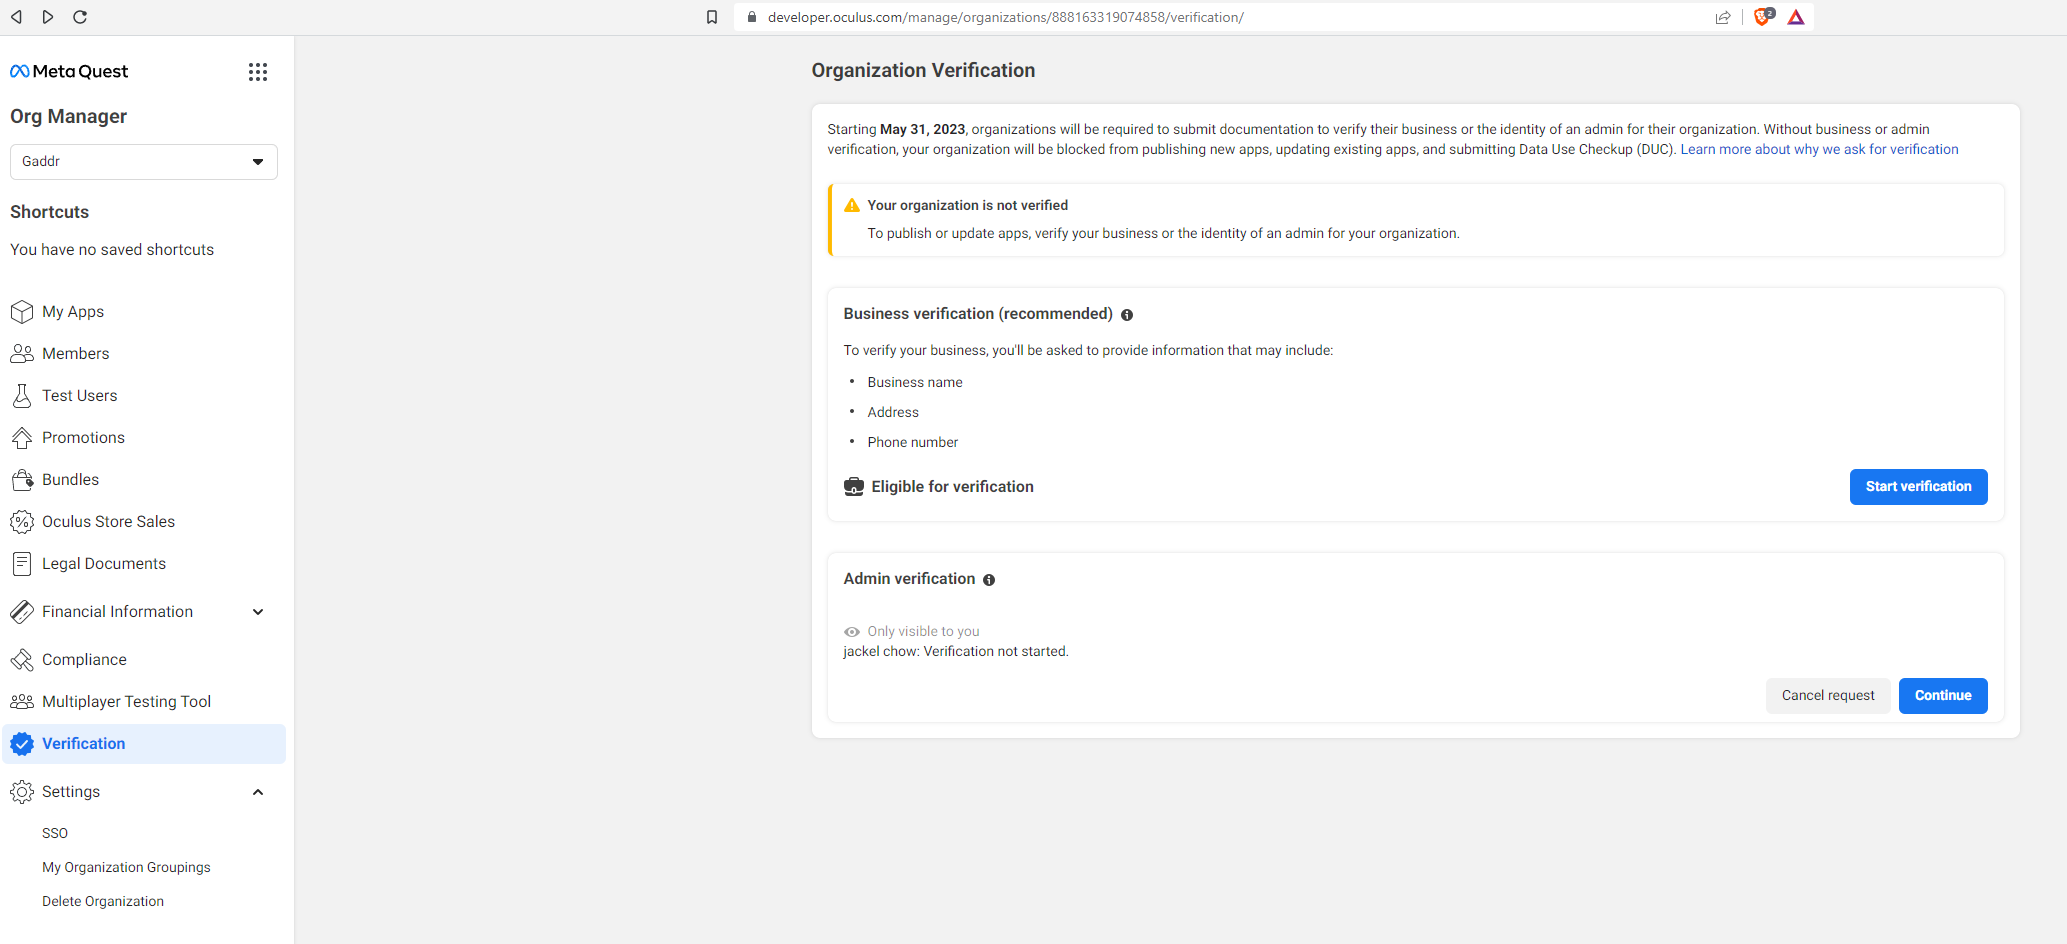
Task: Open the nine-dot apps grid menu
Action: click(x=258, y=72)
